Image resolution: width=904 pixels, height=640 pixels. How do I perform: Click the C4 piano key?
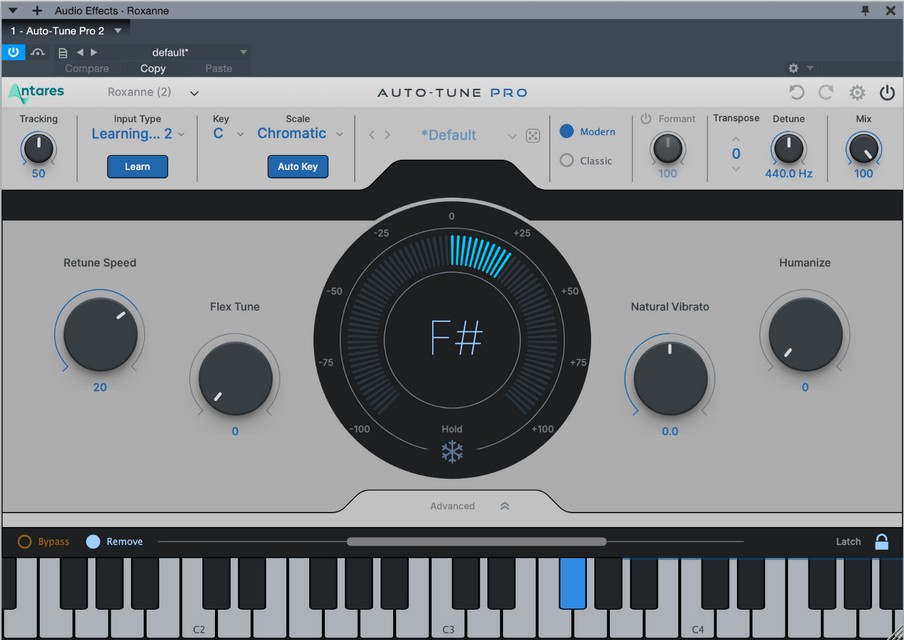pos(698,623)
